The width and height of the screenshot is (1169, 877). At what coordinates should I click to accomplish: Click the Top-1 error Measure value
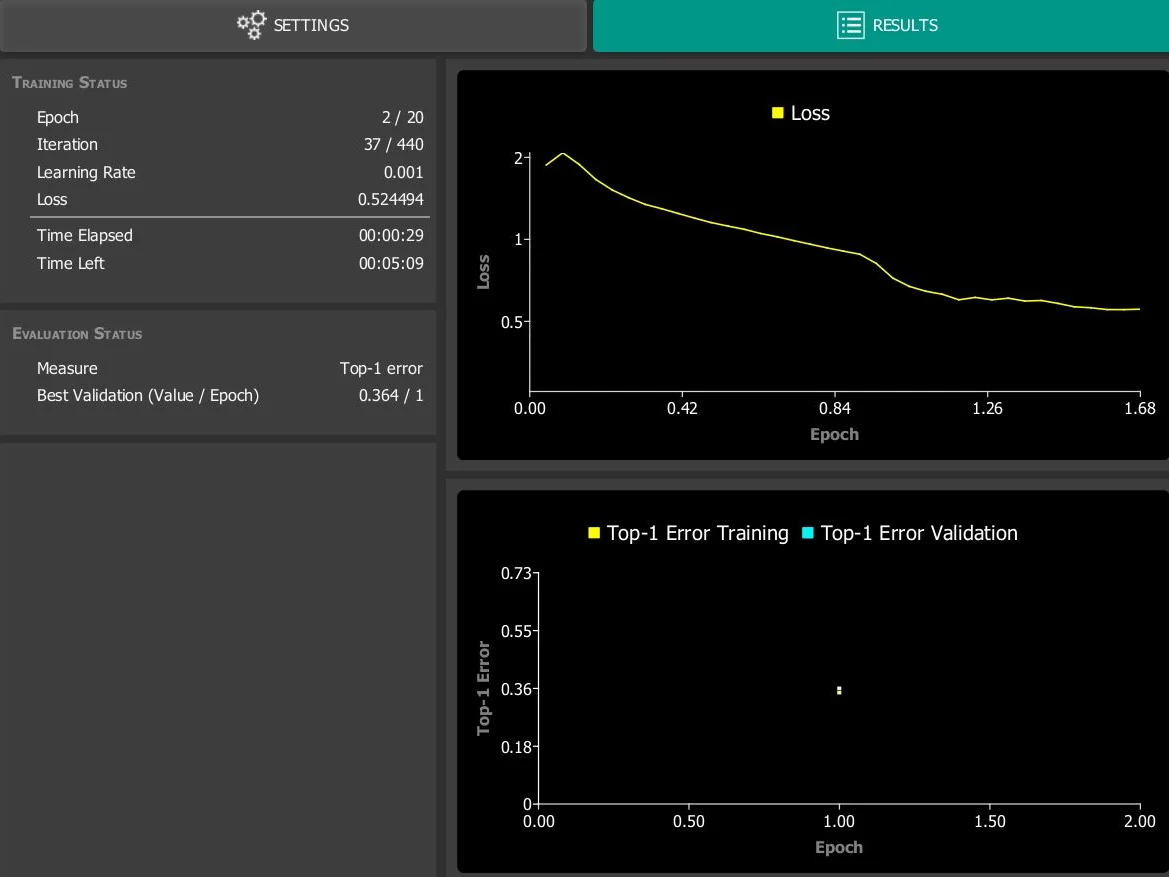point(381,368)
